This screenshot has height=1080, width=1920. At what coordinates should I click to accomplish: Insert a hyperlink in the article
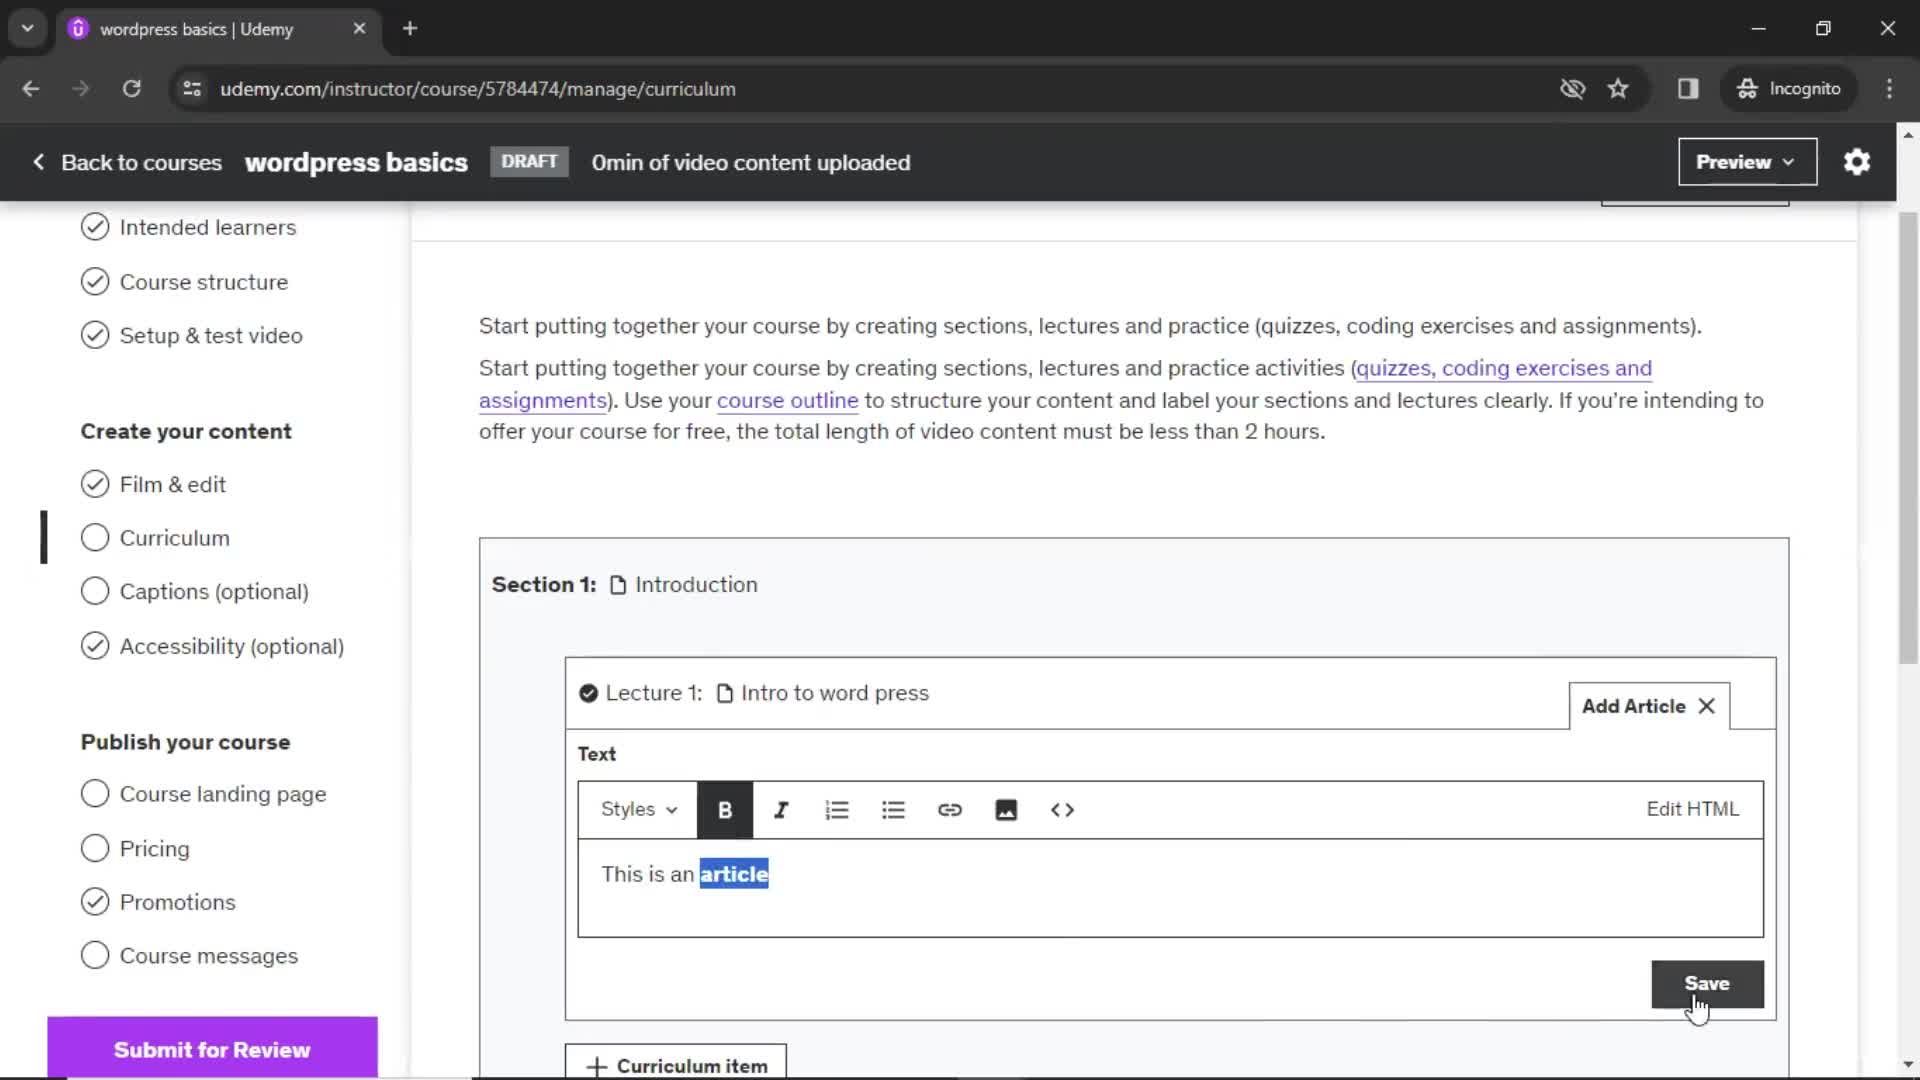coord(950,810)
